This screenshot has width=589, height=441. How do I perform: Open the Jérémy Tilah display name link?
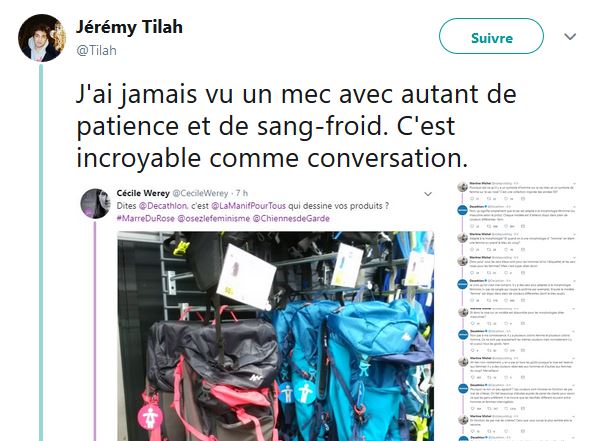pyautogui.click(x=129, y=27)
